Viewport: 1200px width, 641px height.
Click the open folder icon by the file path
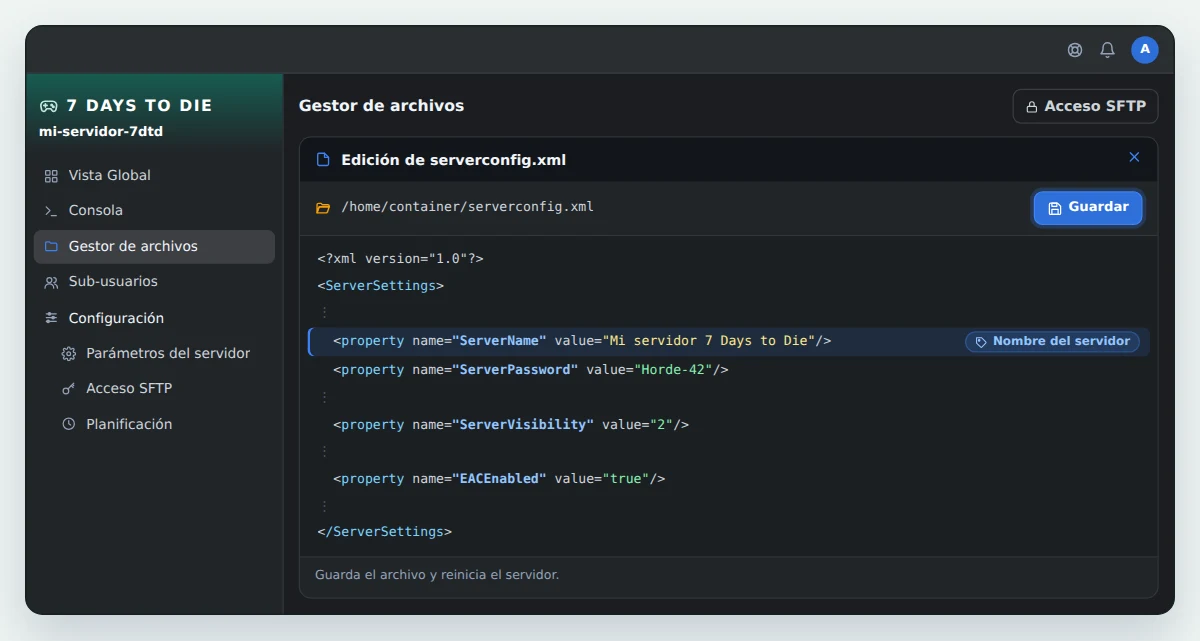(x=323, y=208)
